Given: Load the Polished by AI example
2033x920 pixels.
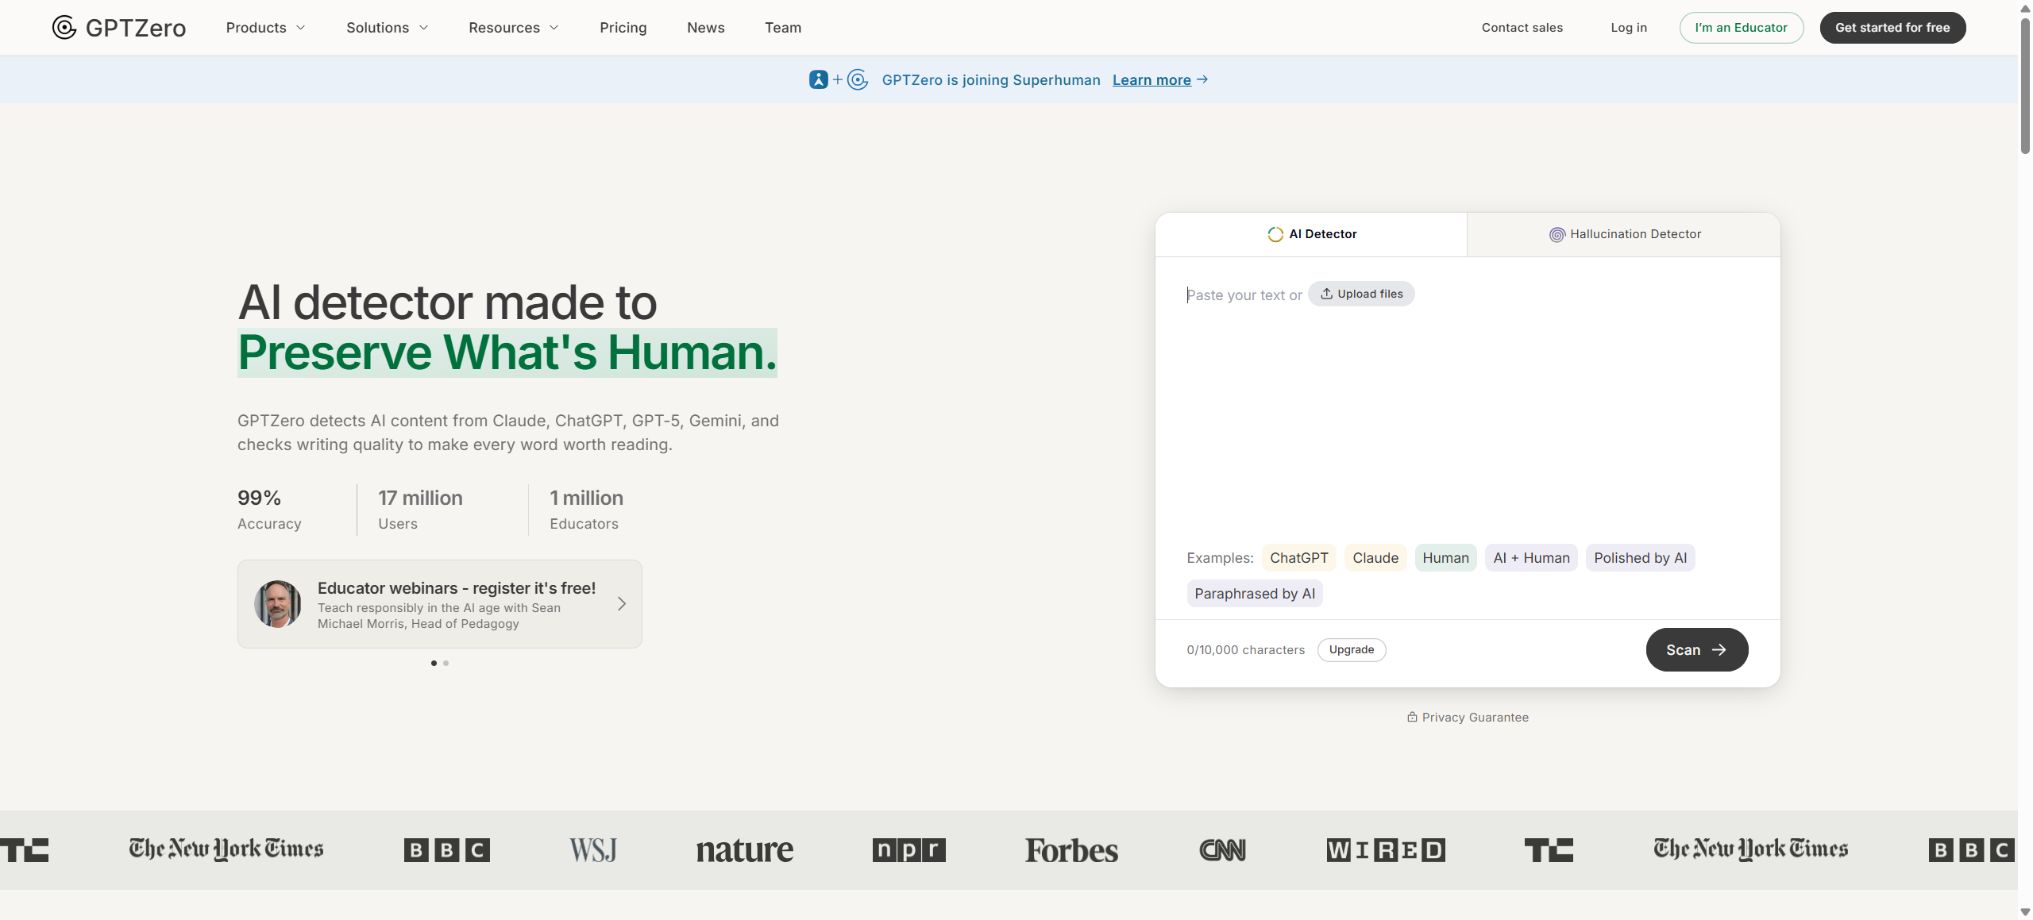Looking at the screenshot, I should click(1640, 558).
